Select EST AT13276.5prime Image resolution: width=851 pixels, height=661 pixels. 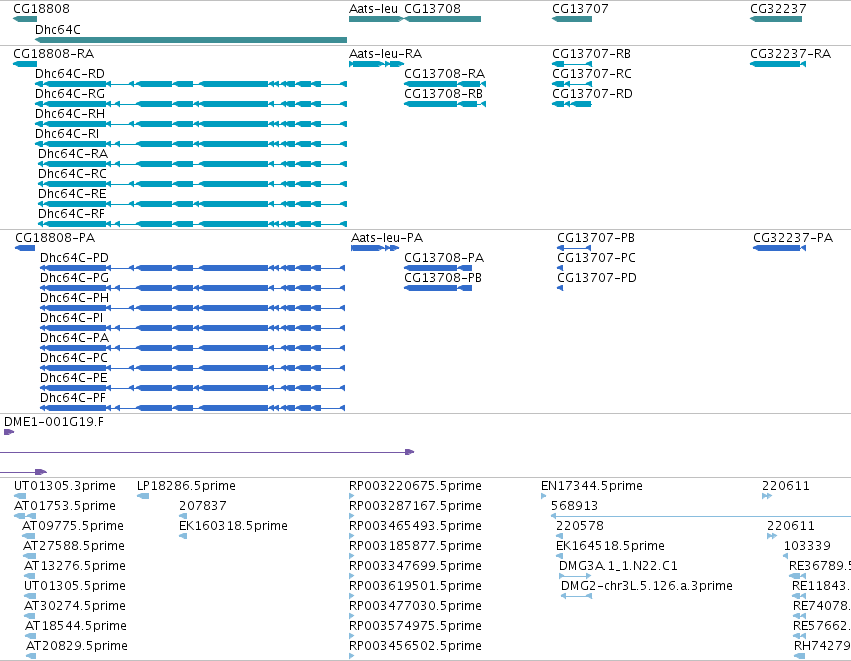tap(75, 566)
